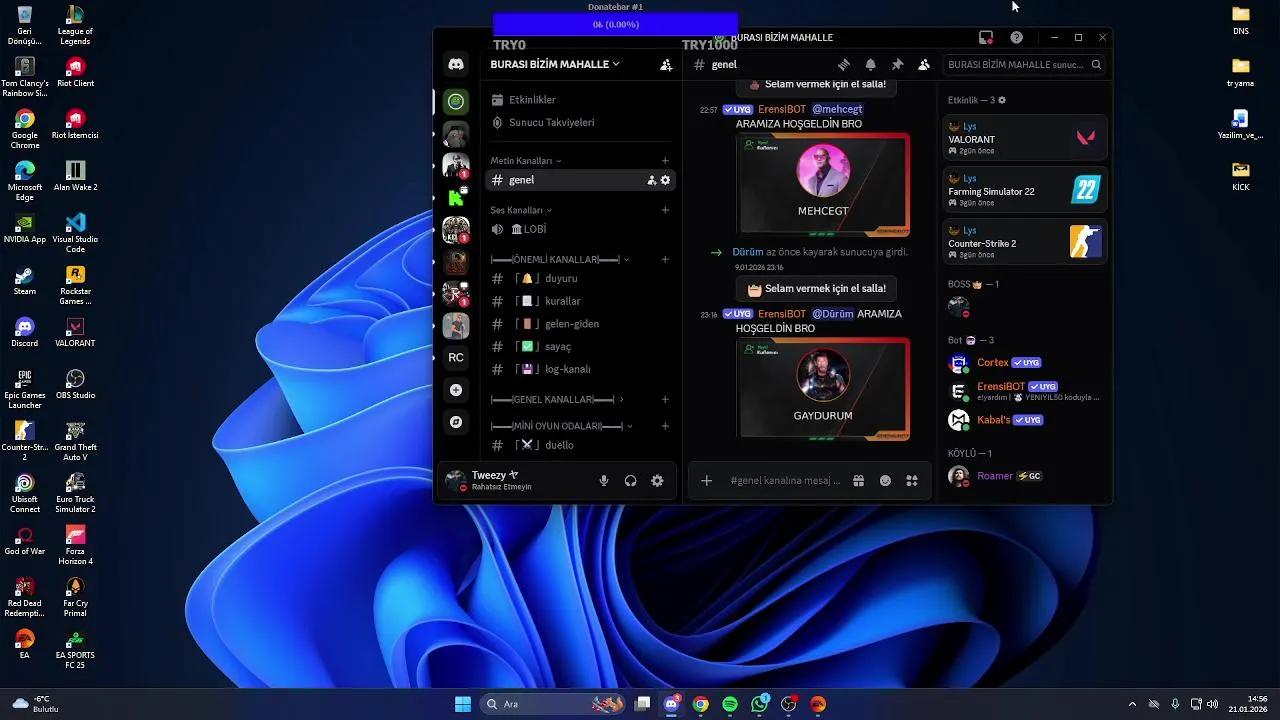Mute the microphone in user panel

coord(604,481)
